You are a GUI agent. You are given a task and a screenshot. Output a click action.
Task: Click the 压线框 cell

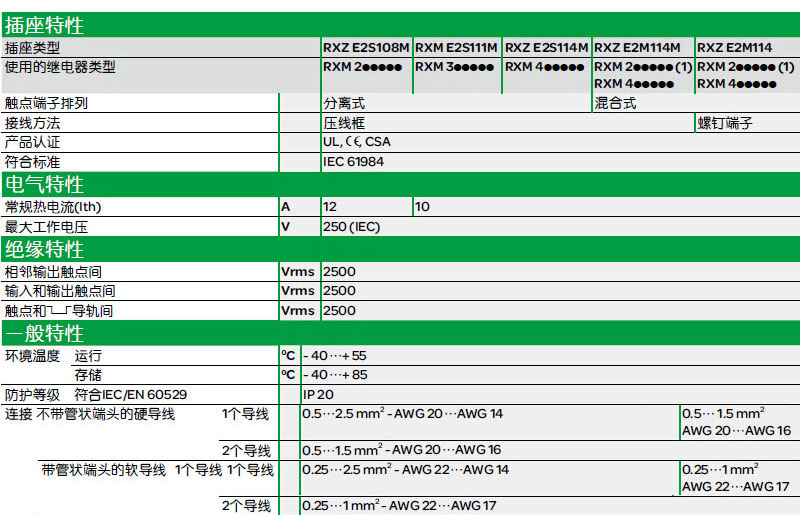click(x=344, y=123)
